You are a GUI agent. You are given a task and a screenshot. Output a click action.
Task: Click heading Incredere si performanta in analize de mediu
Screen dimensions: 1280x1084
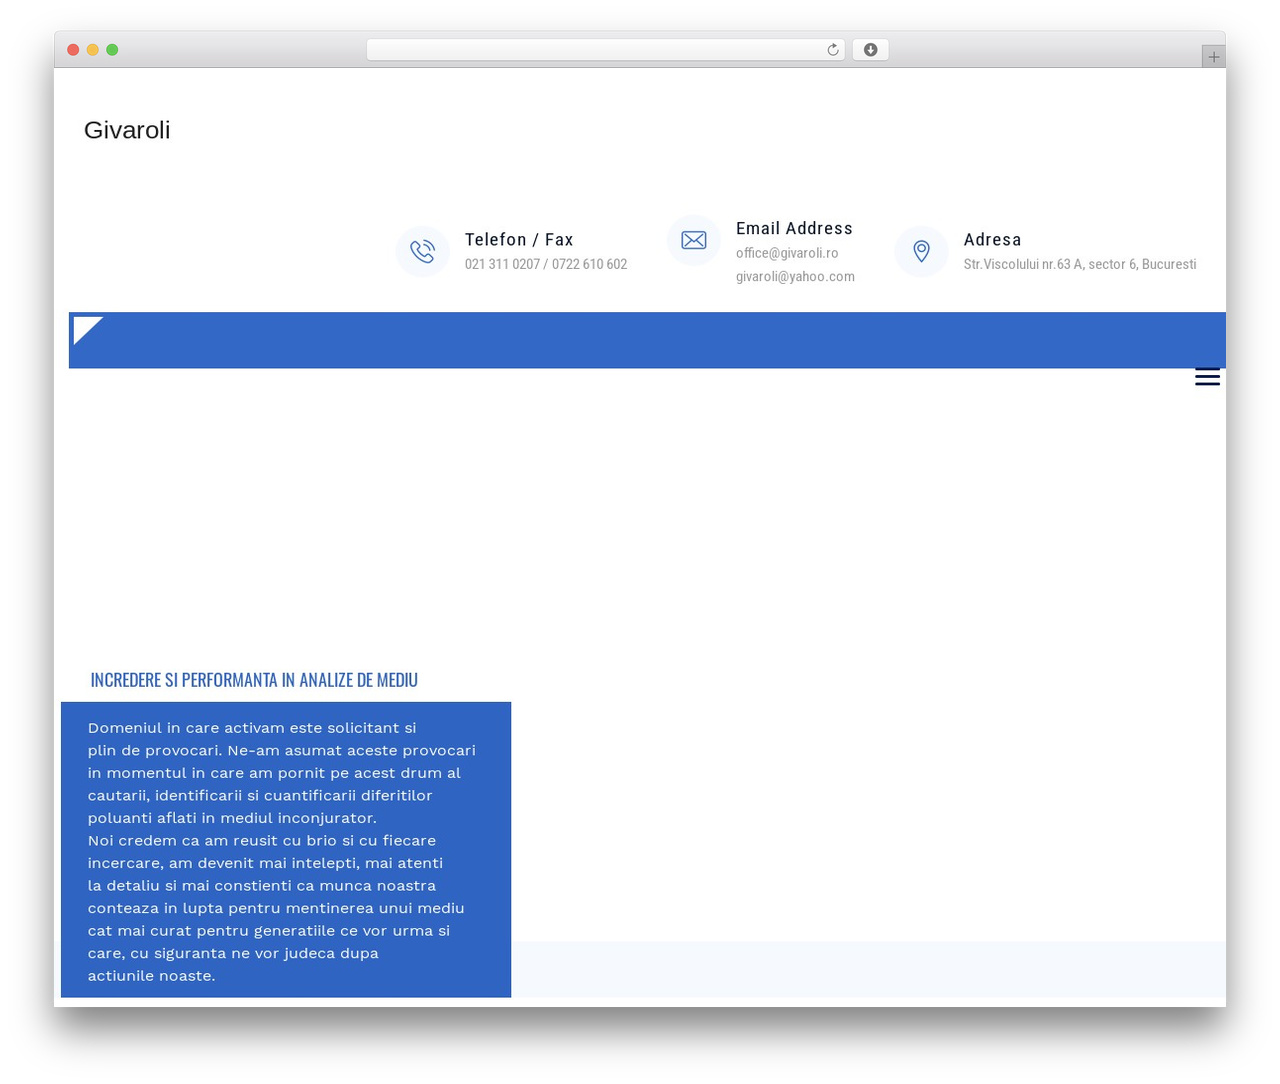pos(254,680)
